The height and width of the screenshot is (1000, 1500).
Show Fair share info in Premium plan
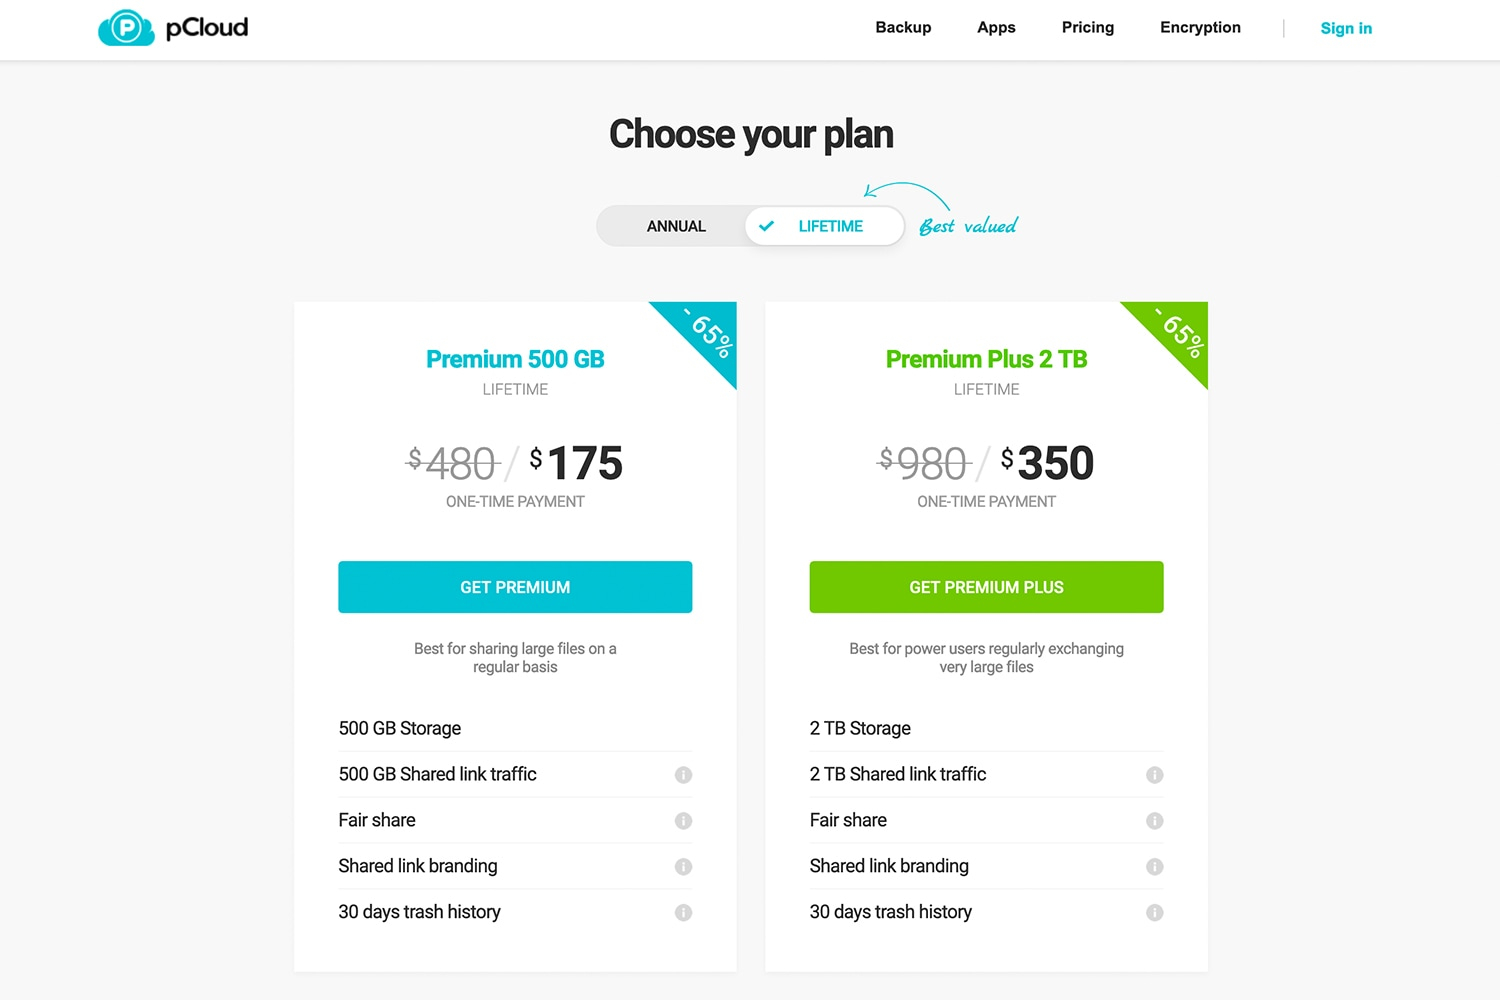pos(683,821)
